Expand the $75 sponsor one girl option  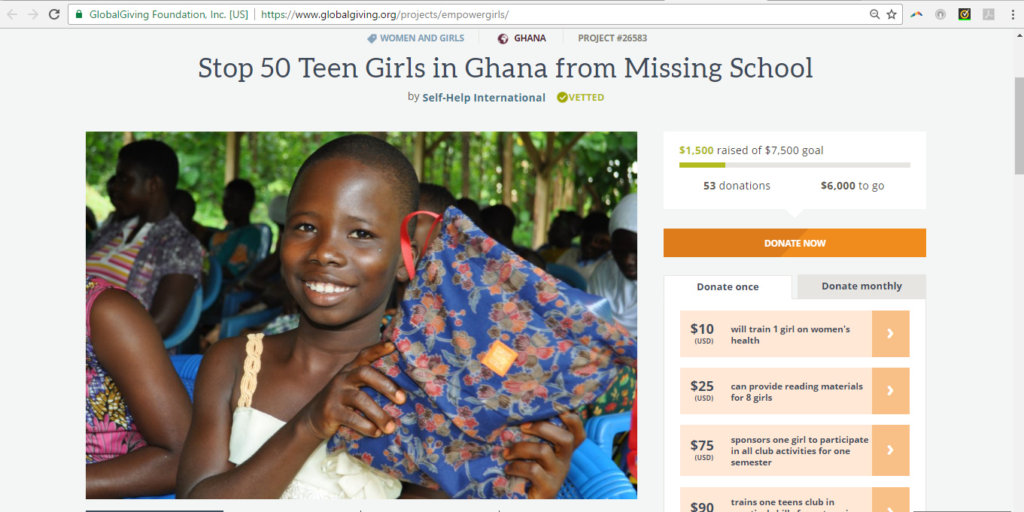[x=890, y=450]
